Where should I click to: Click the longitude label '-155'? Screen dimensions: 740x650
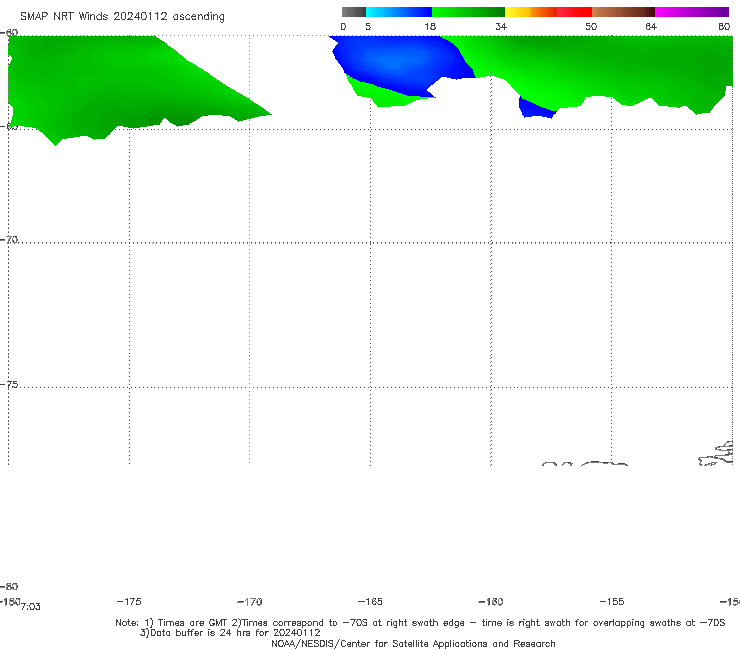pos(612,601)
